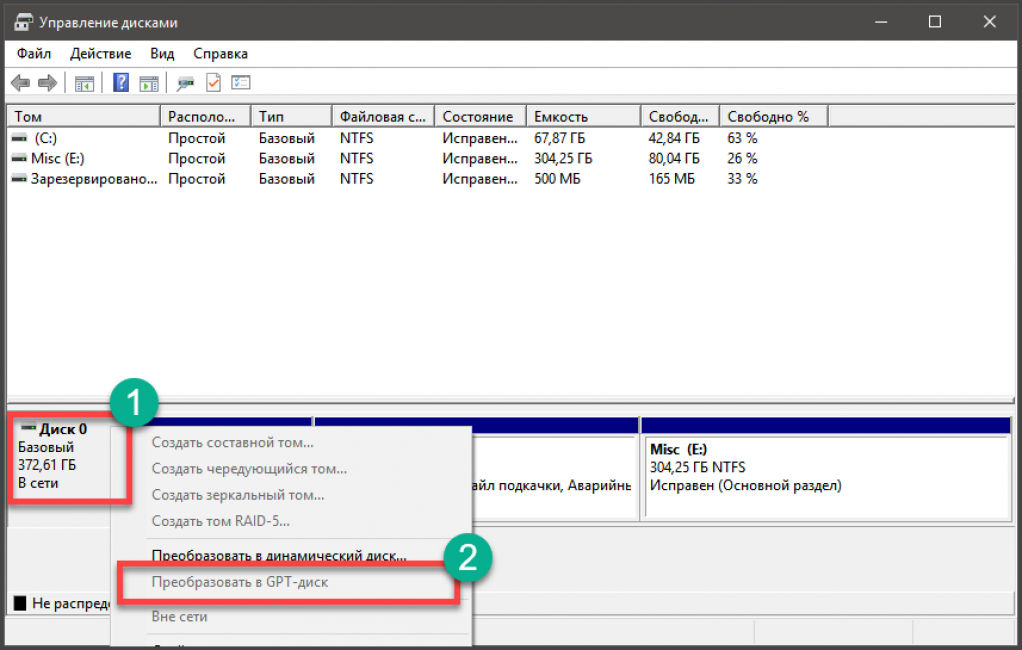Open the Справка menu
This screenshot has height=650, width=1022.
(220, 53)
